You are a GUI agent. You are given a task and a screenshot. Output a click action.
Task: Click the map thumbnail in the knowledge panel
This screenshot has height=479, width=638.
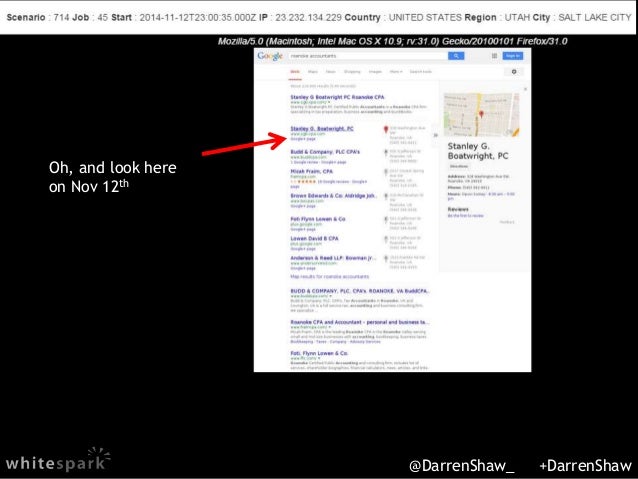(x=481, y=115)
